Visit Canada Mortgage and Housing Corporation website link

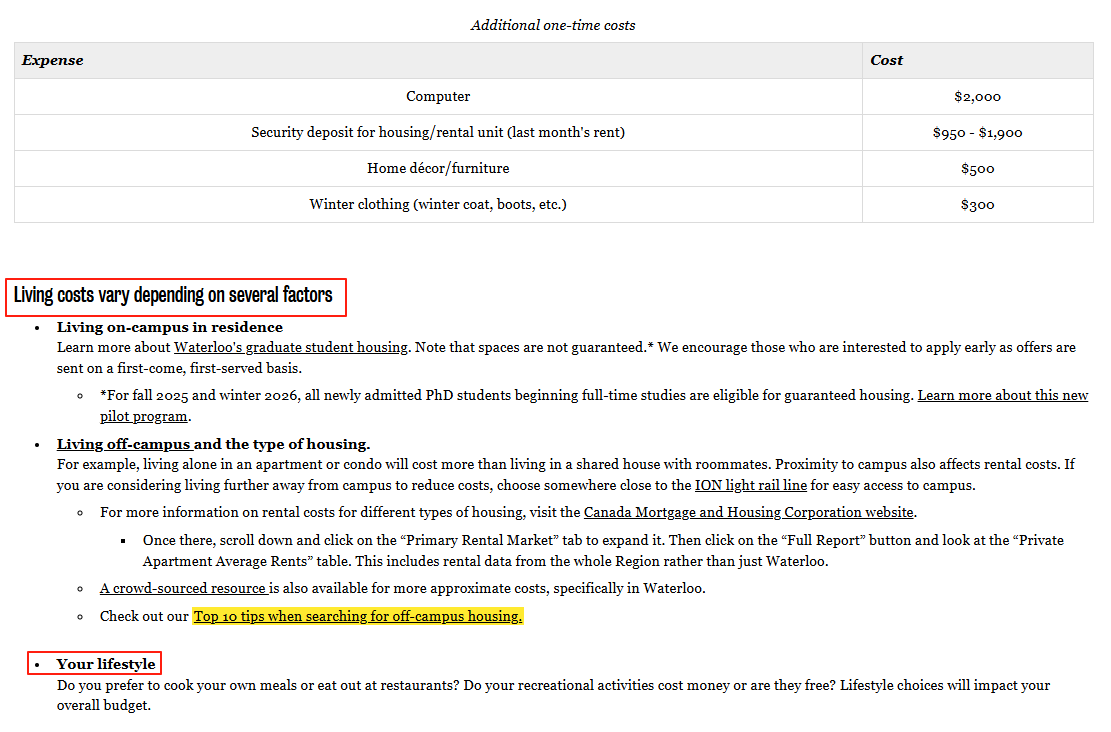(x=748, y=512)
